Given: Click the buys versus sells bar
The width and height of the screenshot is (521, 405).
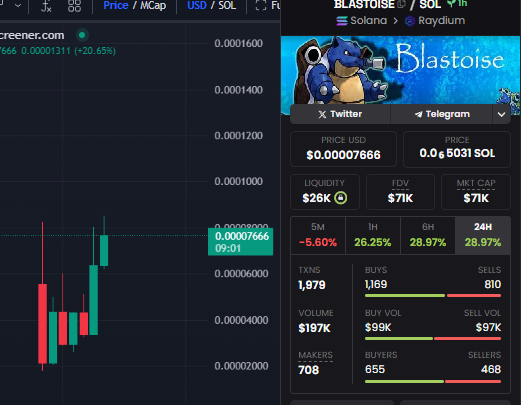Looking at the screenshot, I should coord(433,296).
